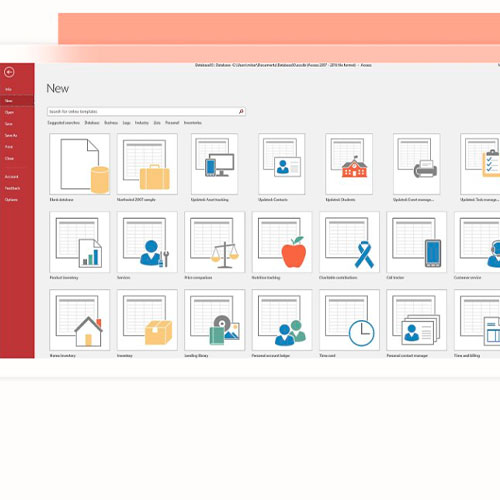Open the Personal account ledger template
Image resolution: width=500 pixels, height=500 pixels.
coord(282,320)
